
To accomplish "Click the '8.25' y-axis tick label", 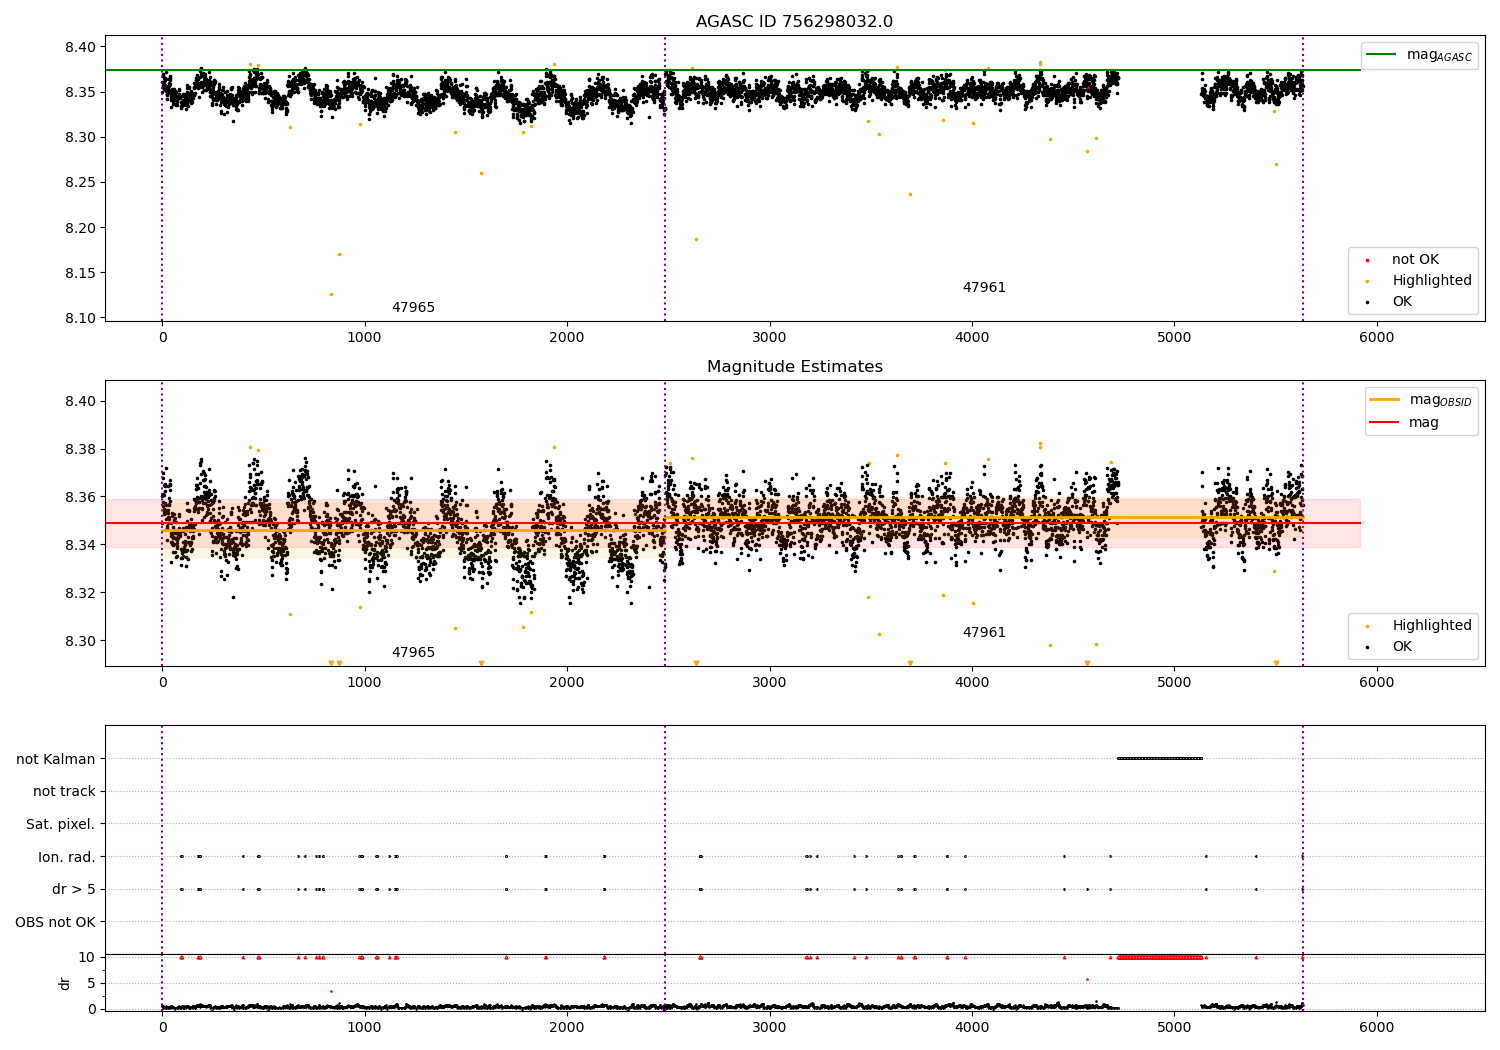I will (x=80, y=183).
